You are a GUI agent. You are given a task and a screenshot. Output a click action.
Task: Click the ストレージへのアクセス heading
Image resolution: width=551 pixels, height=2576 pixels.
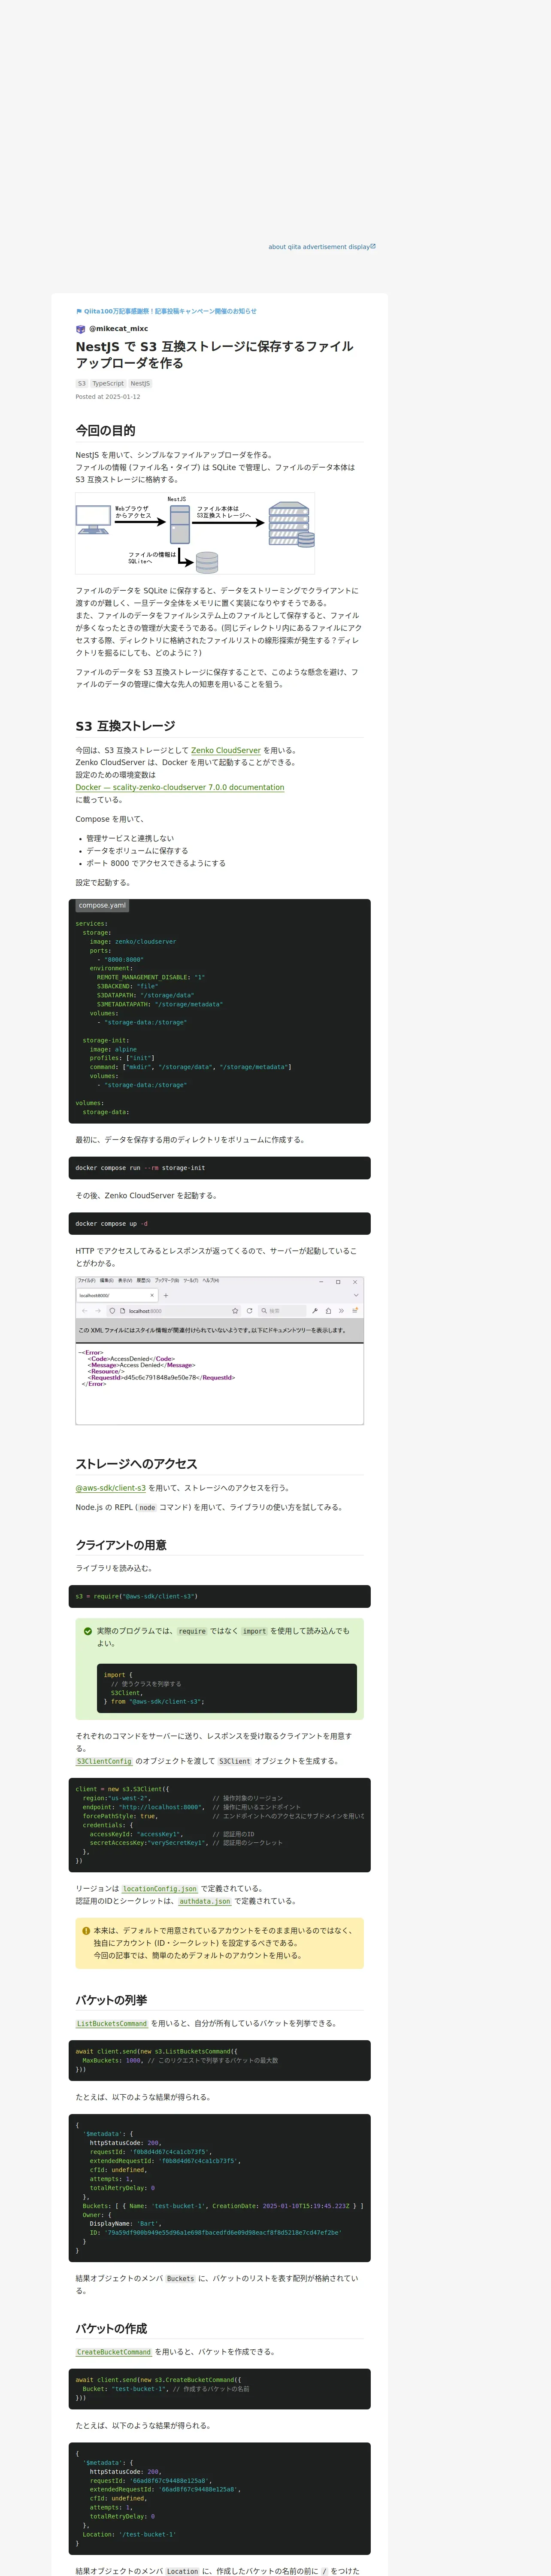136,1464
